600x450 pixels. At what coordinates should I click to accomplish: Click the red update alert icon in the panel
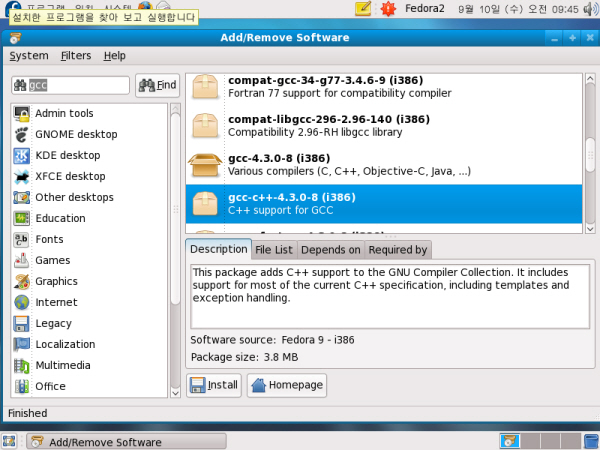(x=388, y=8)
